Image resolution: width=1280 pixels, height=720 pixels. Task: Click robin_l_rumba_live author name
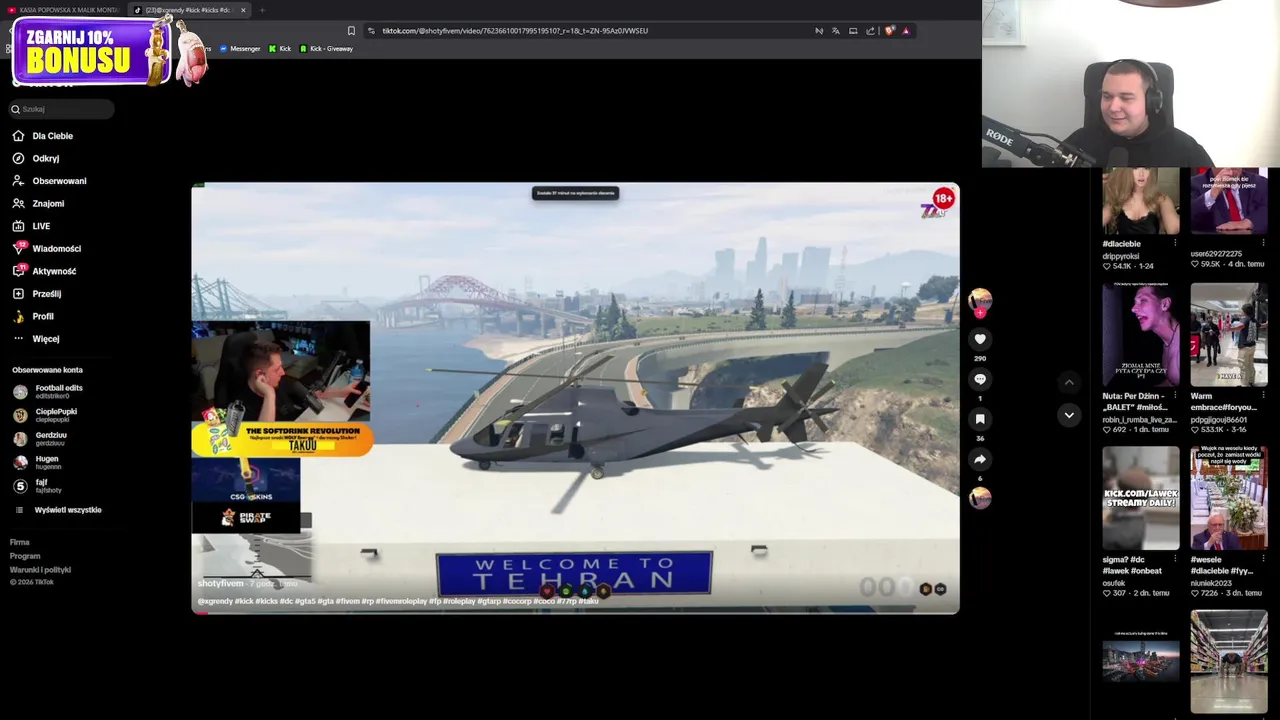coord(1140,420)
